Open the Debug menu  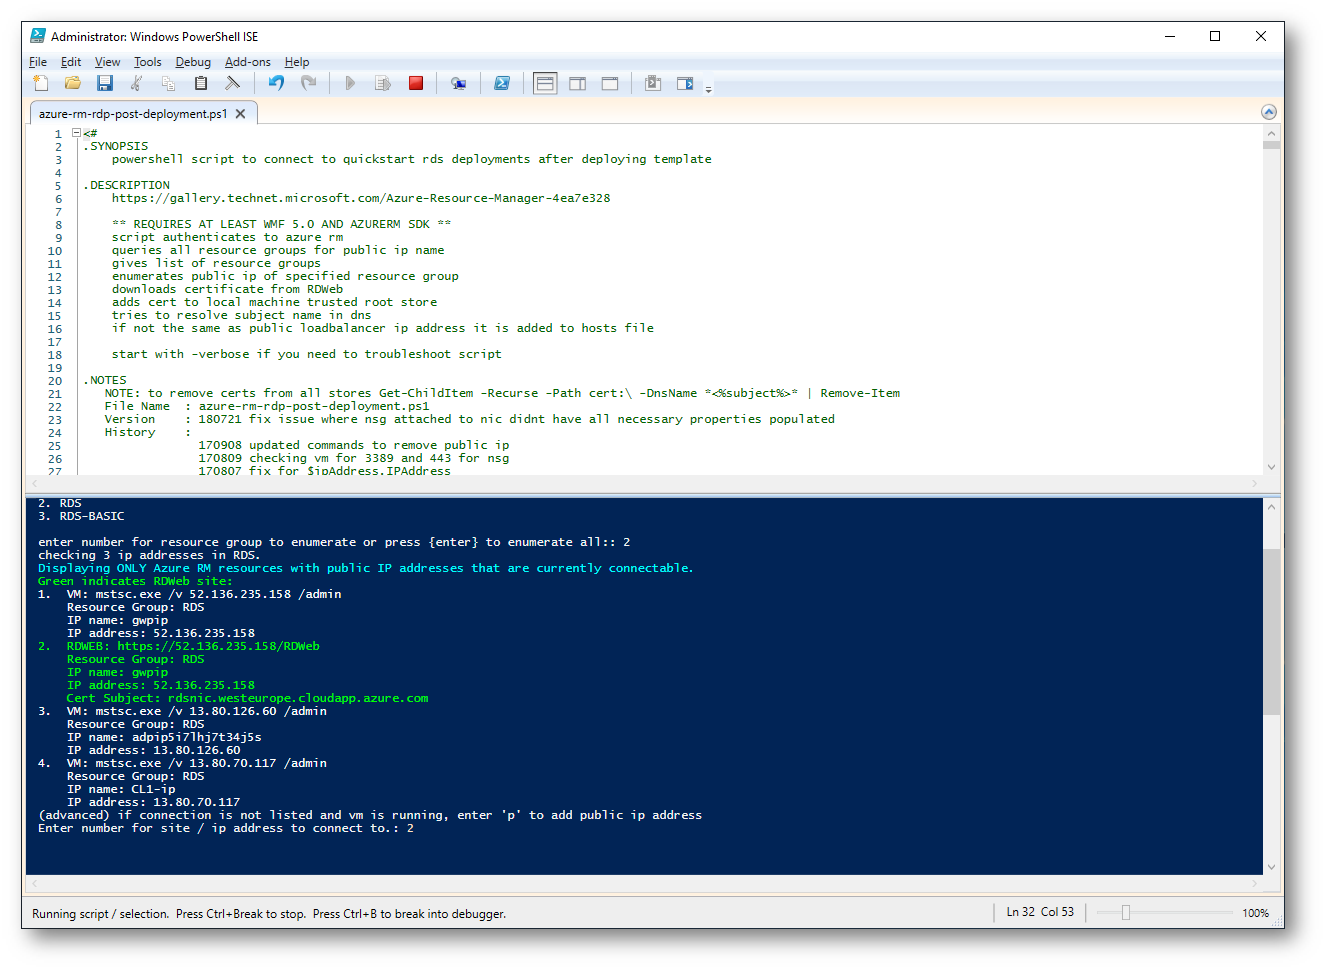click(x=193, y=62)
